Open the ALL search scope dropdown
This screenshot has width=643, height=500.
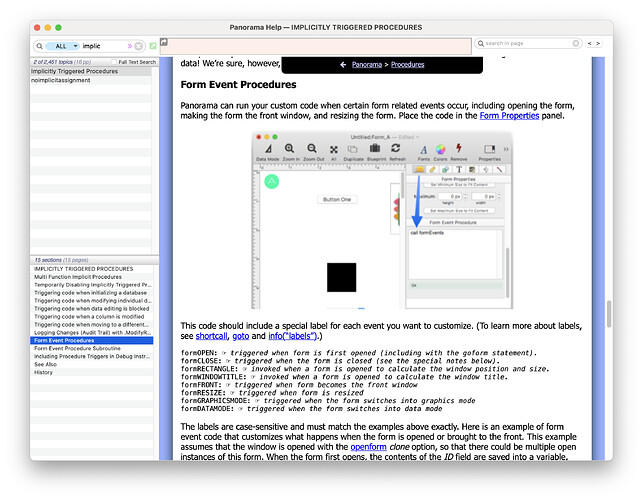point(62,46)
